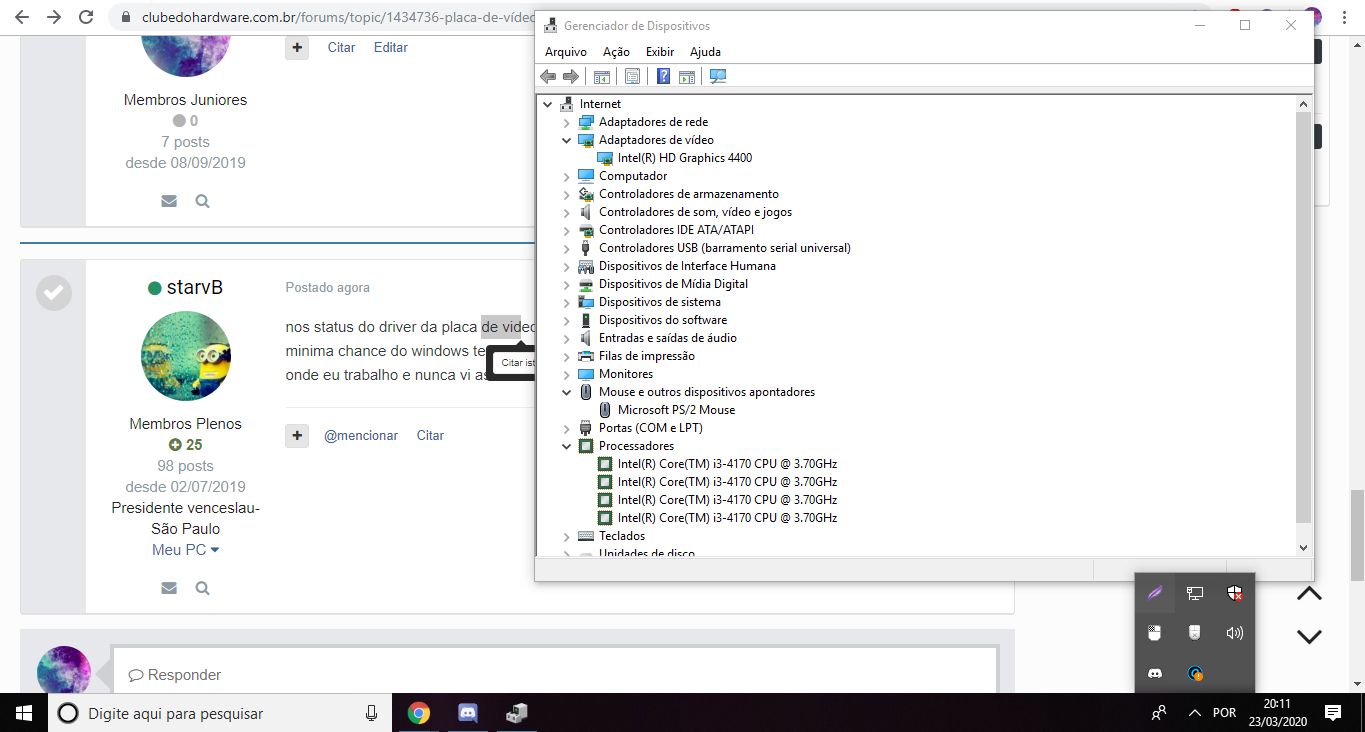Viewport: 1365px width, 732px height.
Task: Click the Responder reply field
Action: coord(555,672)
